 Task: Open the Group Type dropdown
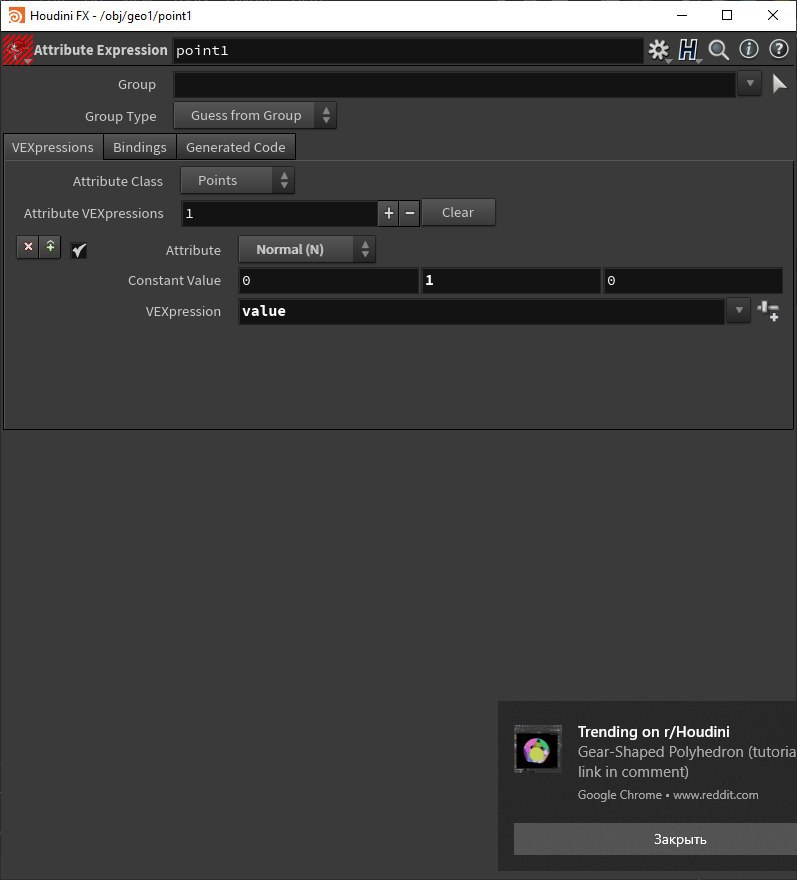pos(255,116)
